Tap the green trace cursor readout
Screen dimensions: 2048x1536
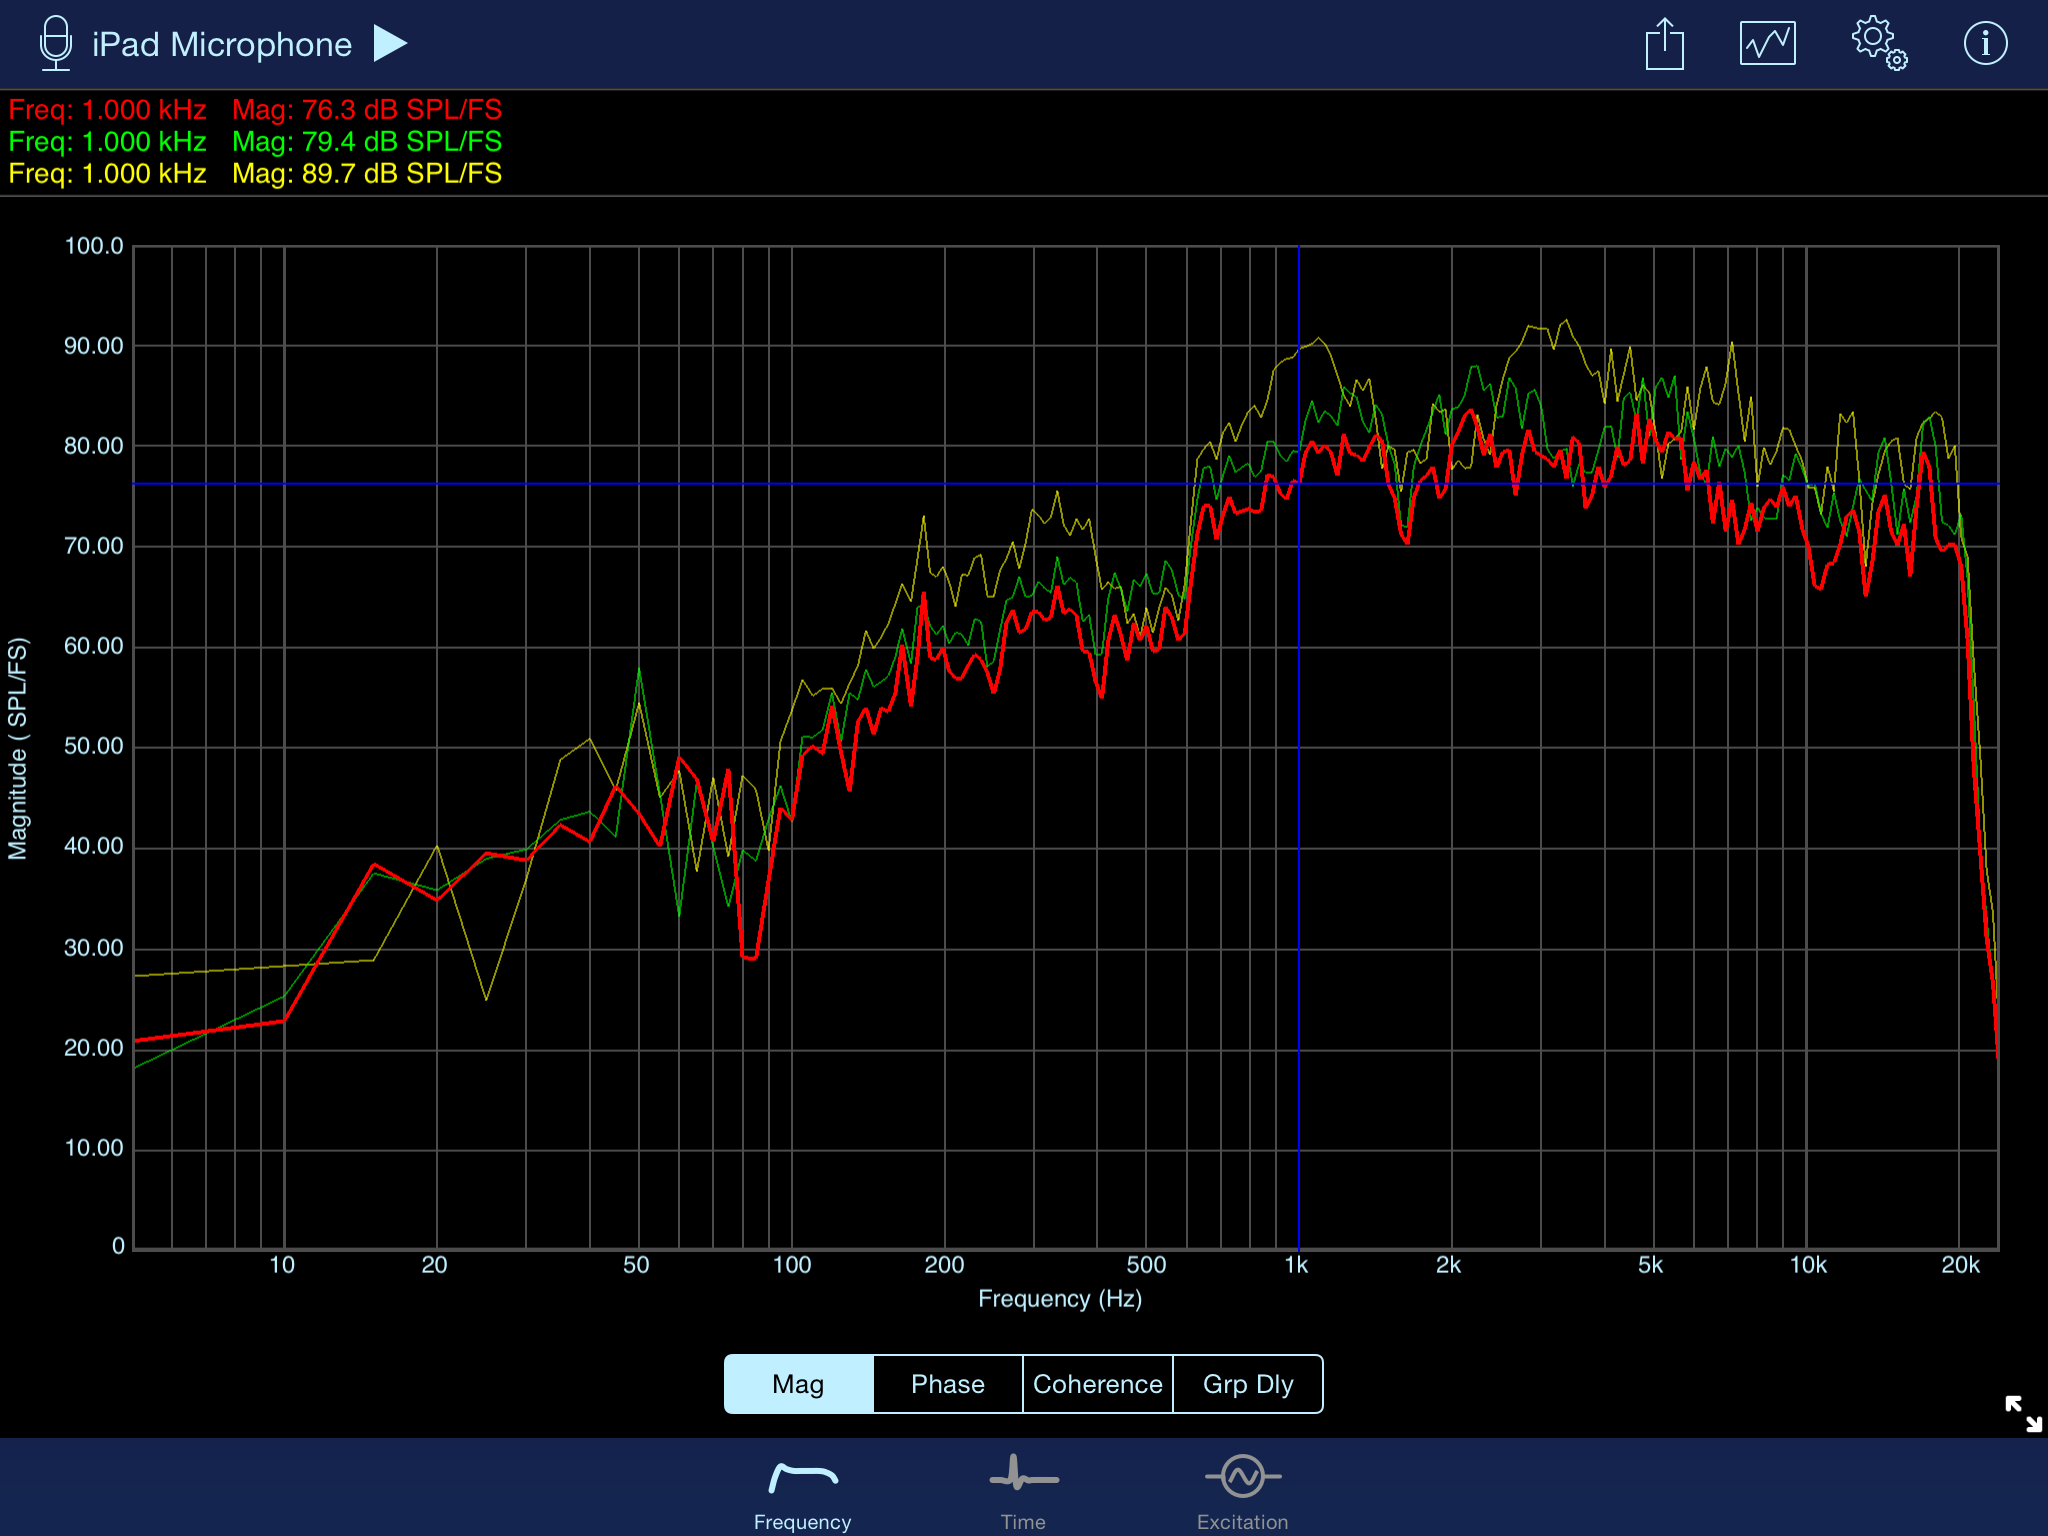(x=255, y=142)
